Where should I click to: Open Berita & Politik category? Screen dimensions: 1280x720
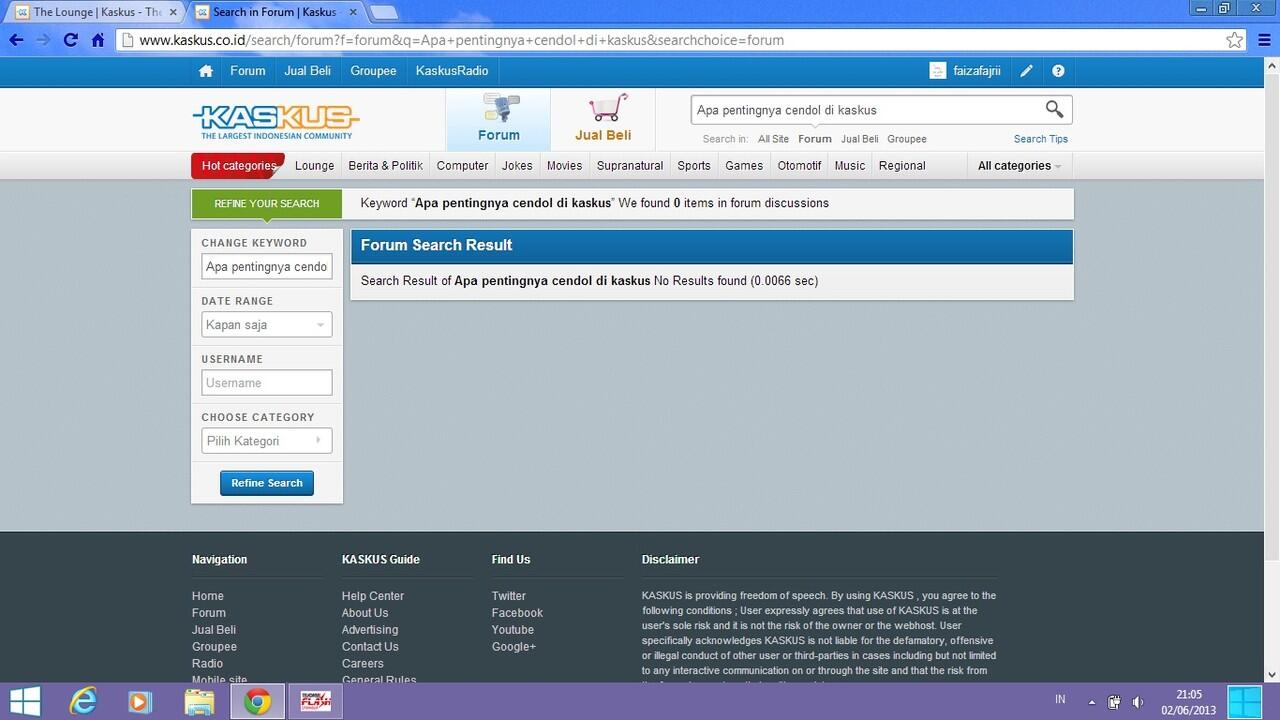tap(386, 166)
